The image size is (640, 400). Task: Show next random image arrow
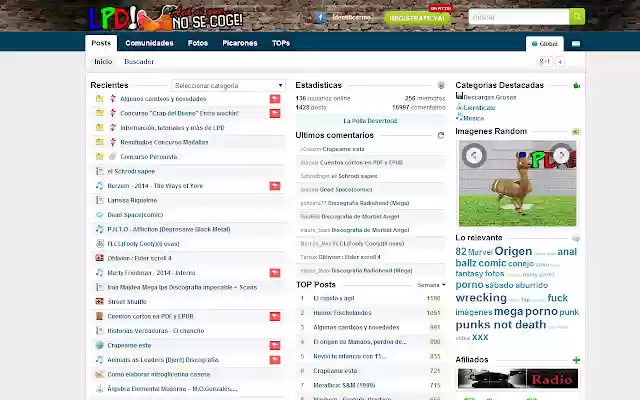point(561,155)
